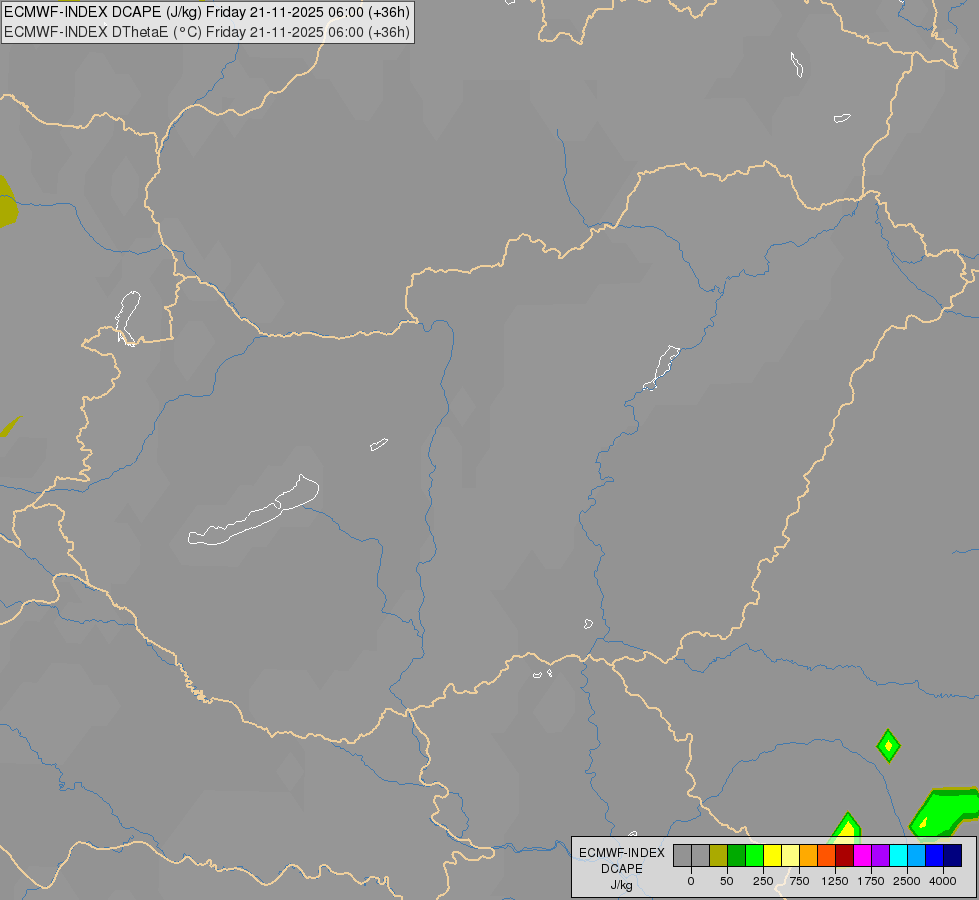Click the legend value '50'
Viewport: 979px width, 900px height.
coord(726,881)
